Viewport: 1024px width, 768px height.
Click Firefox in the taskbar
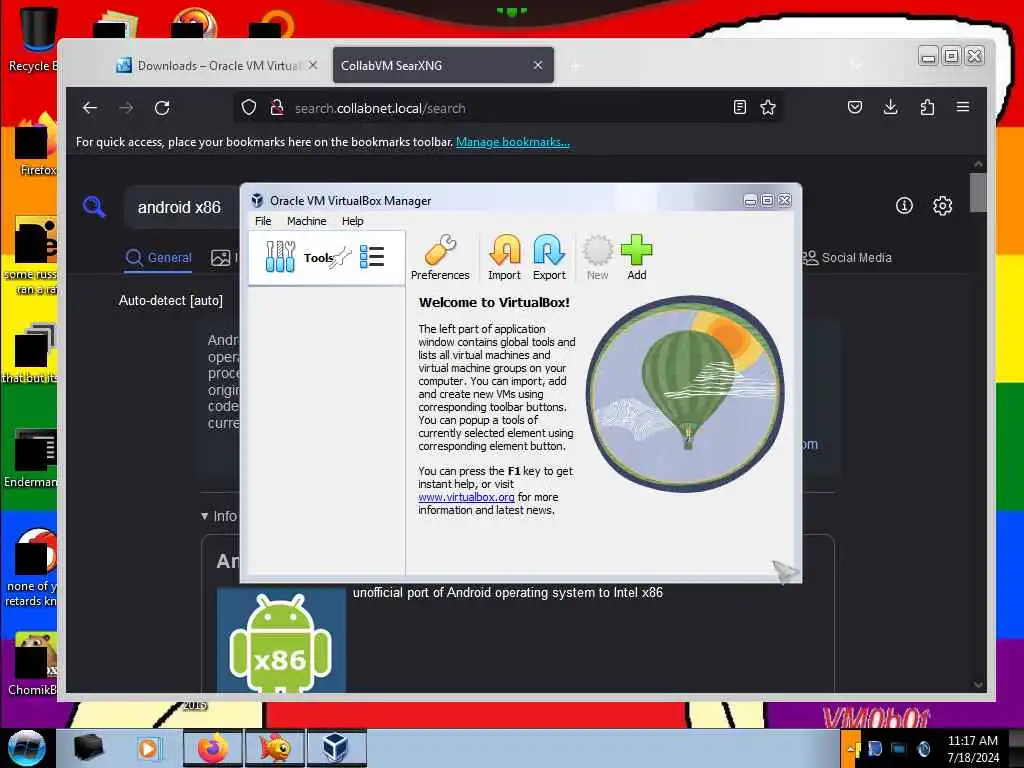click(213, 748)
